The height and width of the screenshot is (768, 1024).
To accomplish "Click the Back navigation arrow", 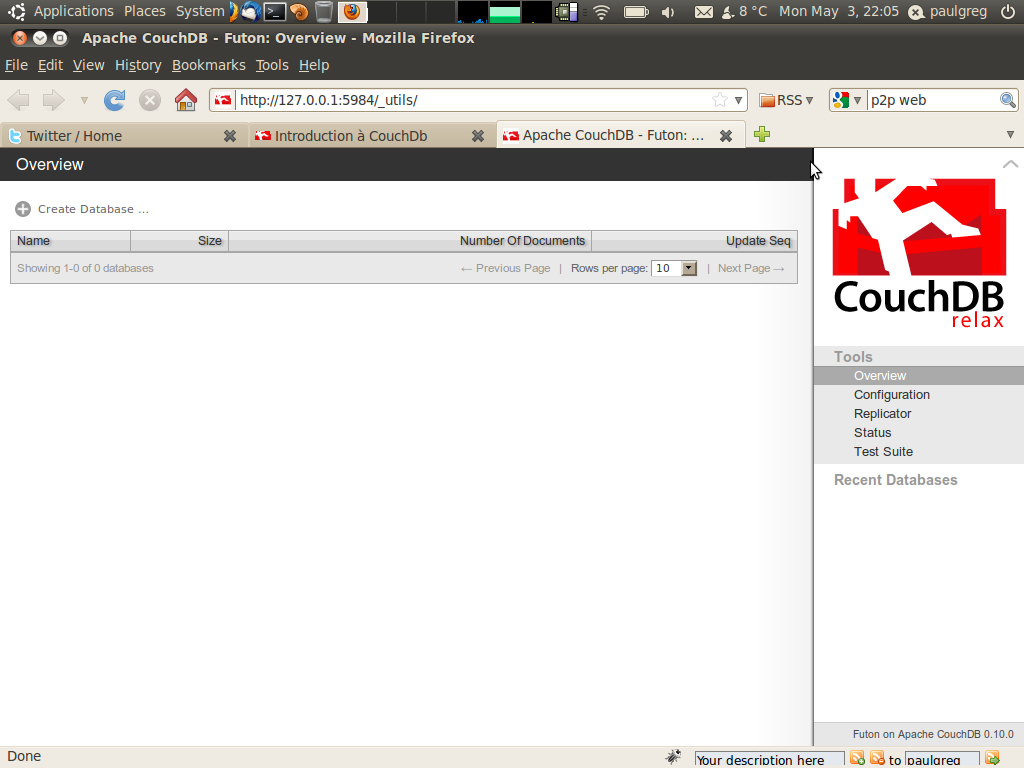I will click(x=18, y=100).
